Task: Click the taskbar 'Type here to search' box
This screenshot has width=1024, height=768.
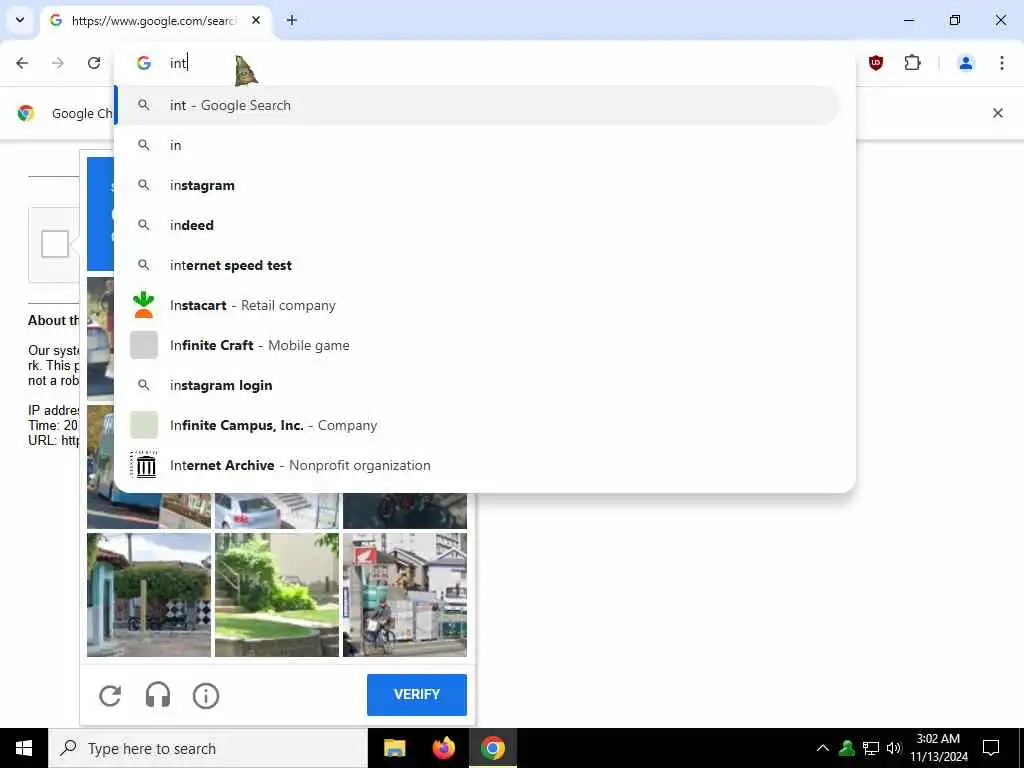Action: 208,748
